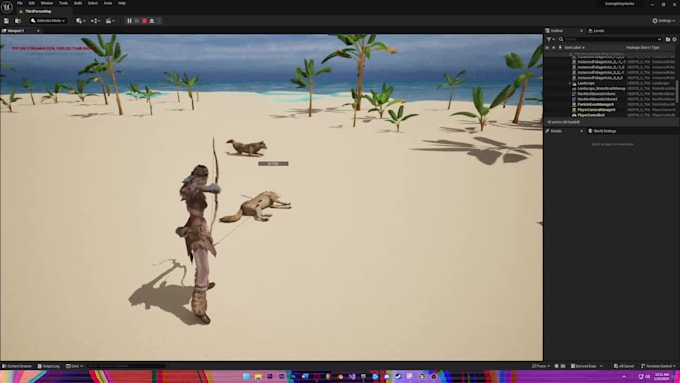This screenshot has width=680, height=383.
Task: Open the cinematics clapperboard dropdown
Action: coord(110,21)
